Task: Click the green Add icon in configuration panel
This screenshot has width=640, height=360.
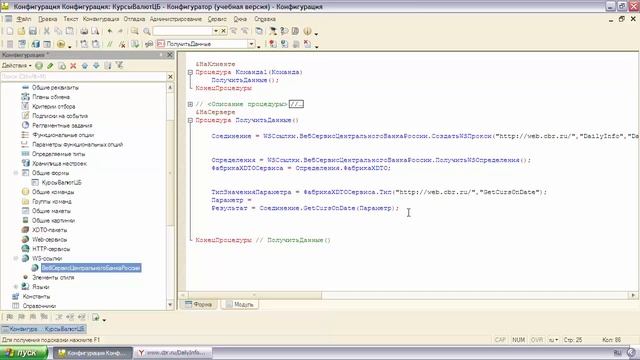Action: coord(39,65)
